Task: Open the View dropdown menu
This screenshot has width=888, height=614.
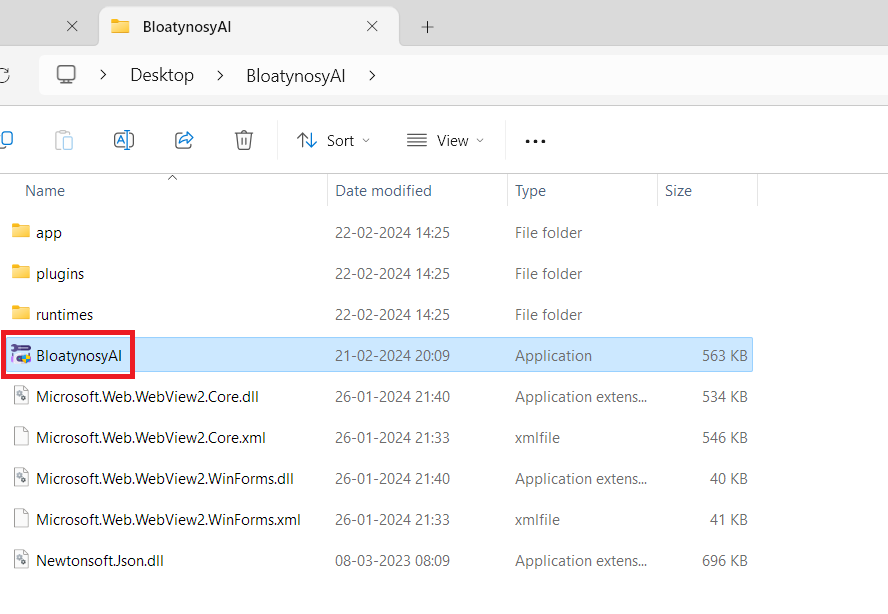Action: tap(446, 141)
